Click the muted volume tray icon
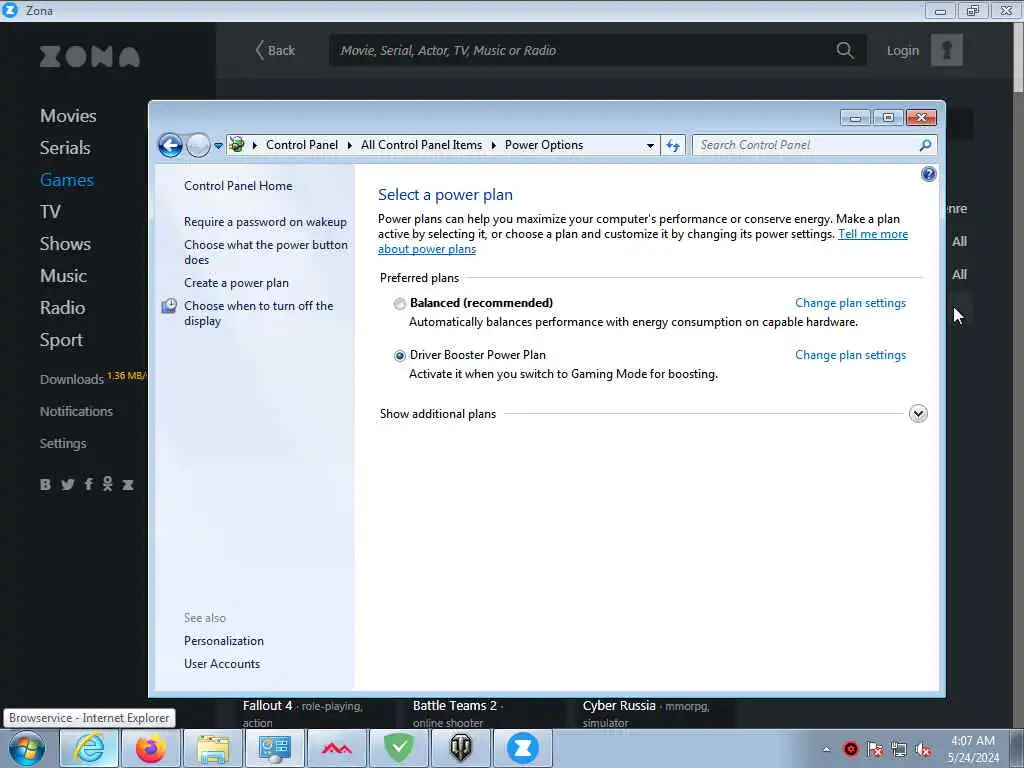 pyautogui.click(x=923, y=750)
